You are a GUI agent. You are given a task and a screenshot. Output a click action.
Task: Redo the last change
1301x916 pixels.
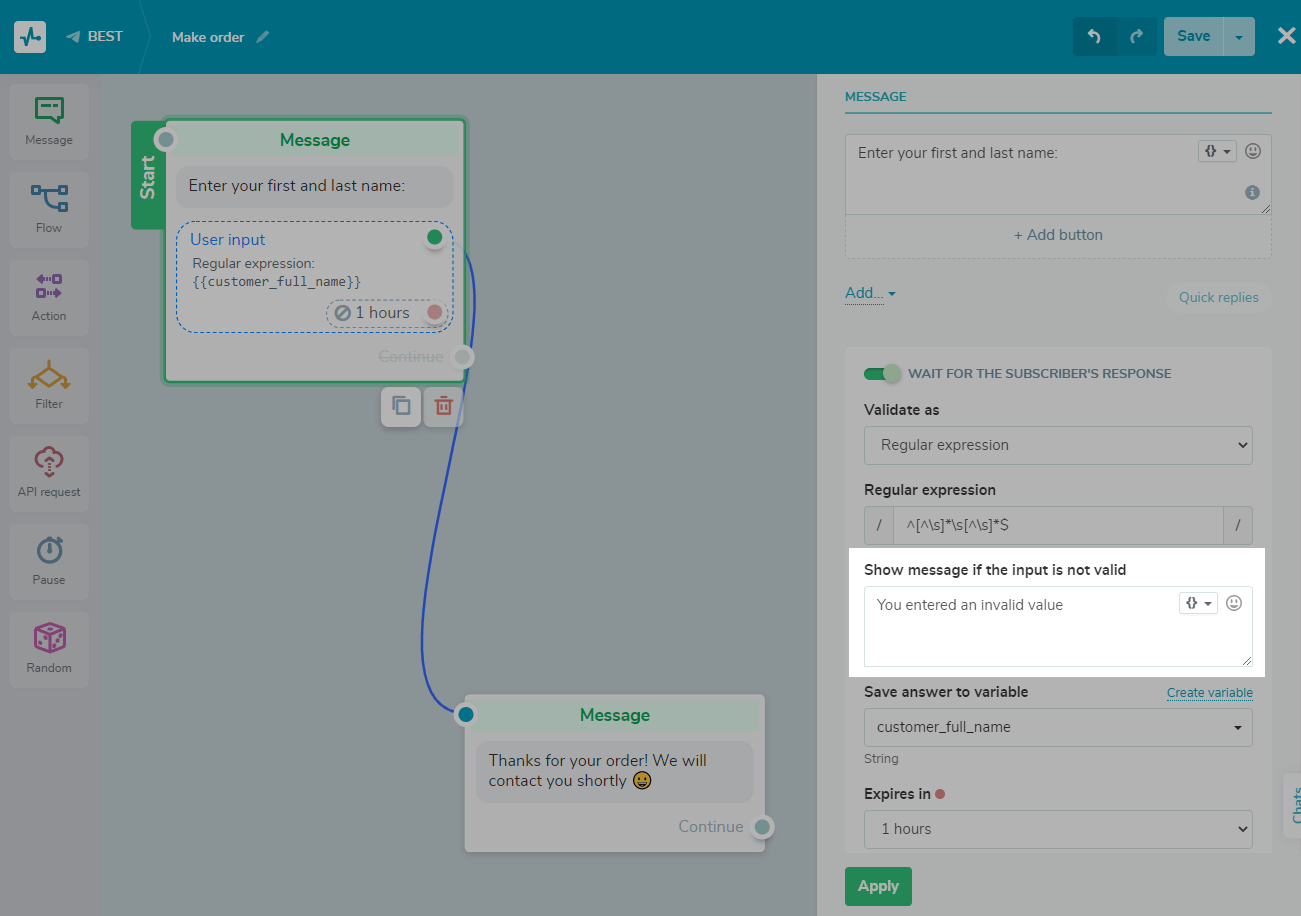click(1136, 36)
